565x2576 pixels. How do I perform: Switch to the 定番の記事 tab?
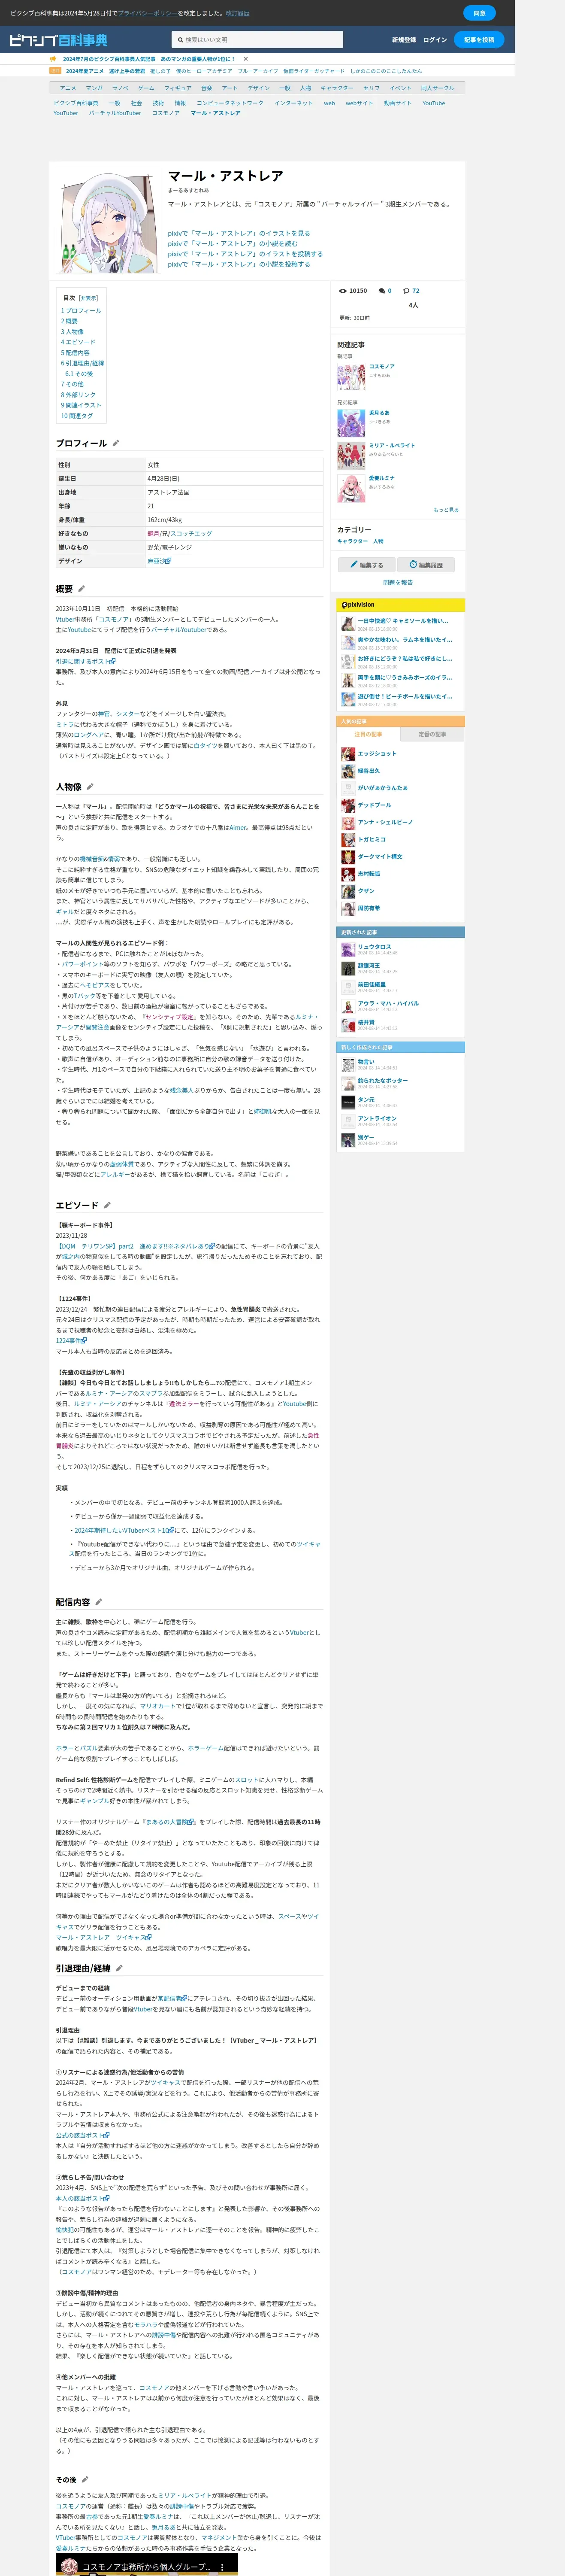[432, 734]
